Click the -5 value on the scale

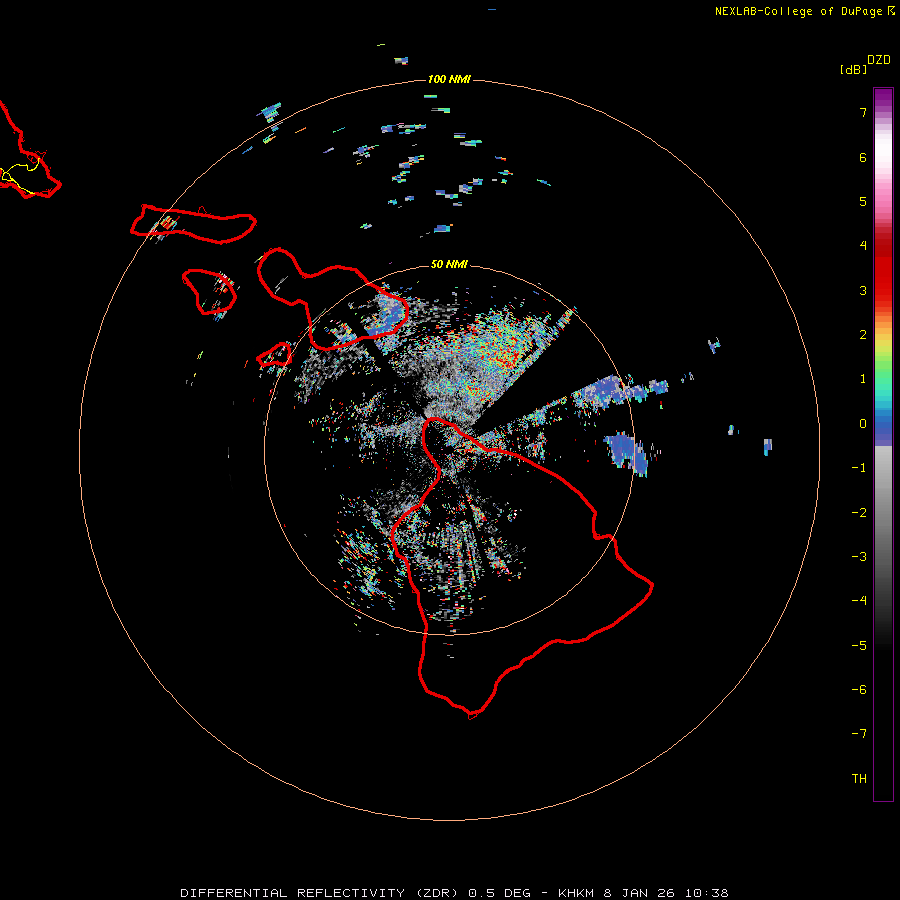pos(859,646)
